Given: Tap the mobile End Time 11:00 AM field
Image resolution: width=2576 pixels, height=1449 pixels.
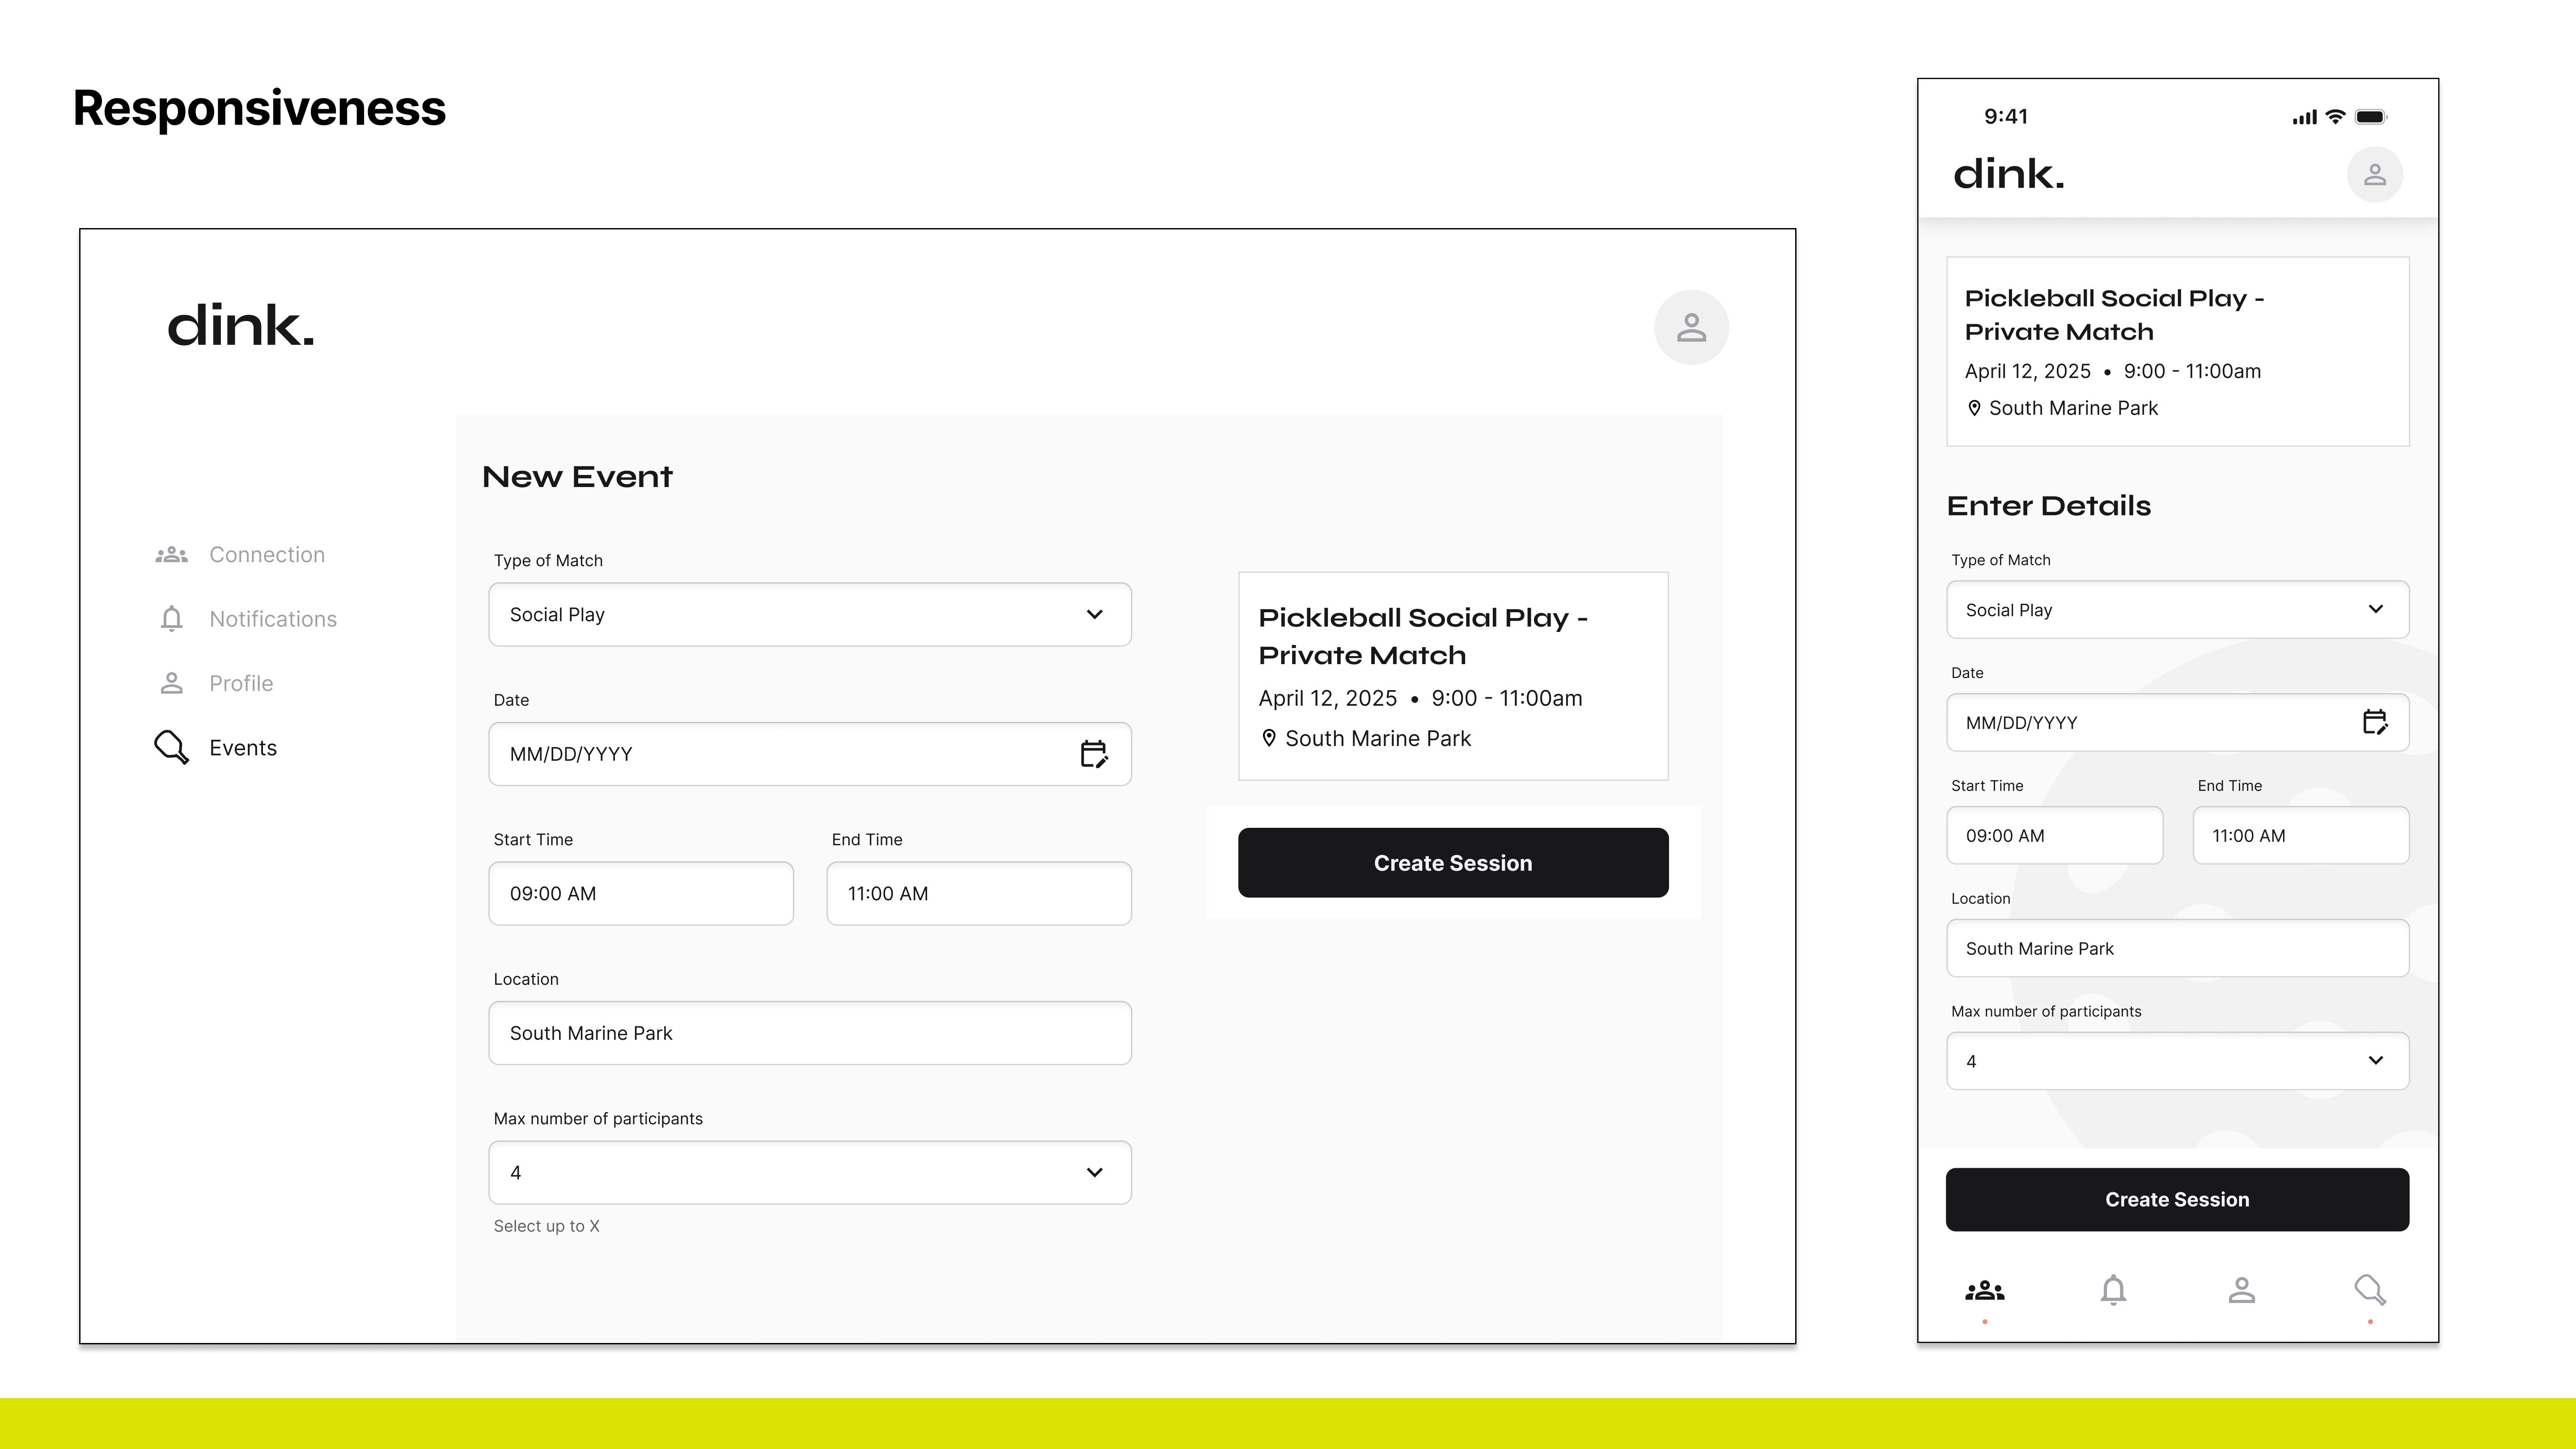Looking at the screenshot, I should (2301, 835).
